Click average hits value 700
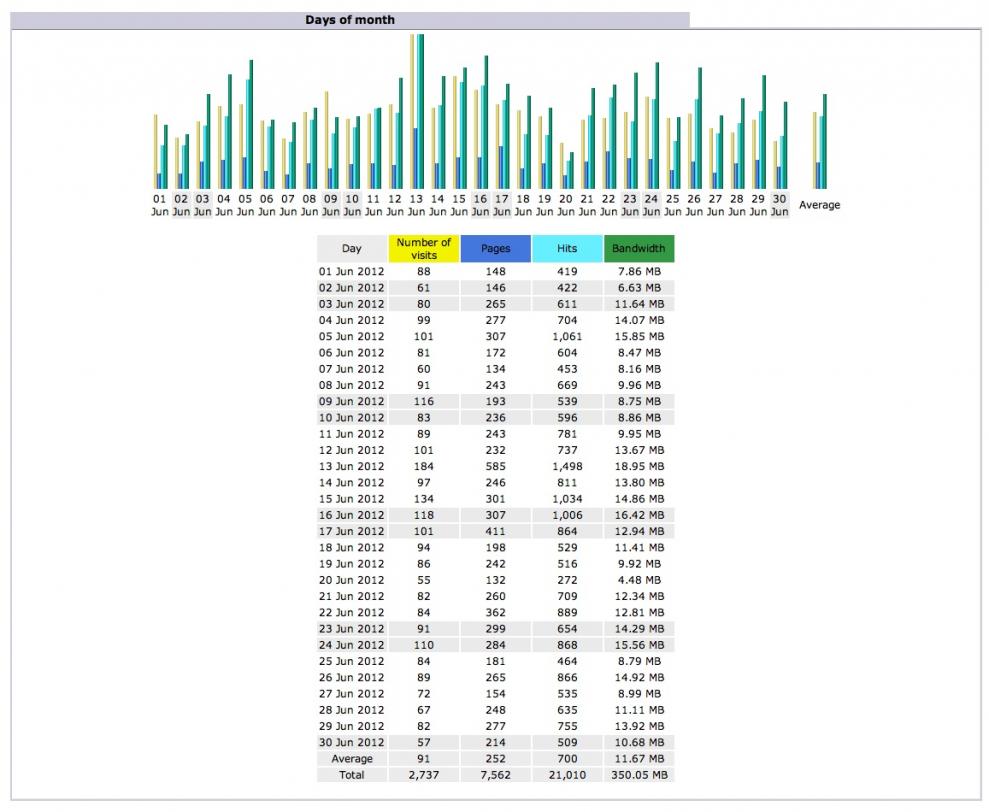This screenshot has height=812, width=989. [x=567, y=759]
